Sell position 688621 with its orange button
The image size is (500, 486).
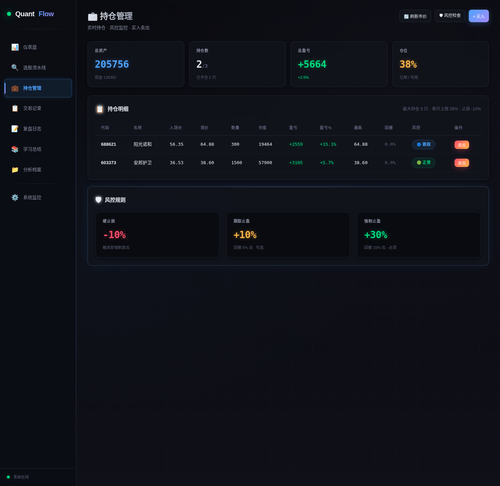[462, 145]
